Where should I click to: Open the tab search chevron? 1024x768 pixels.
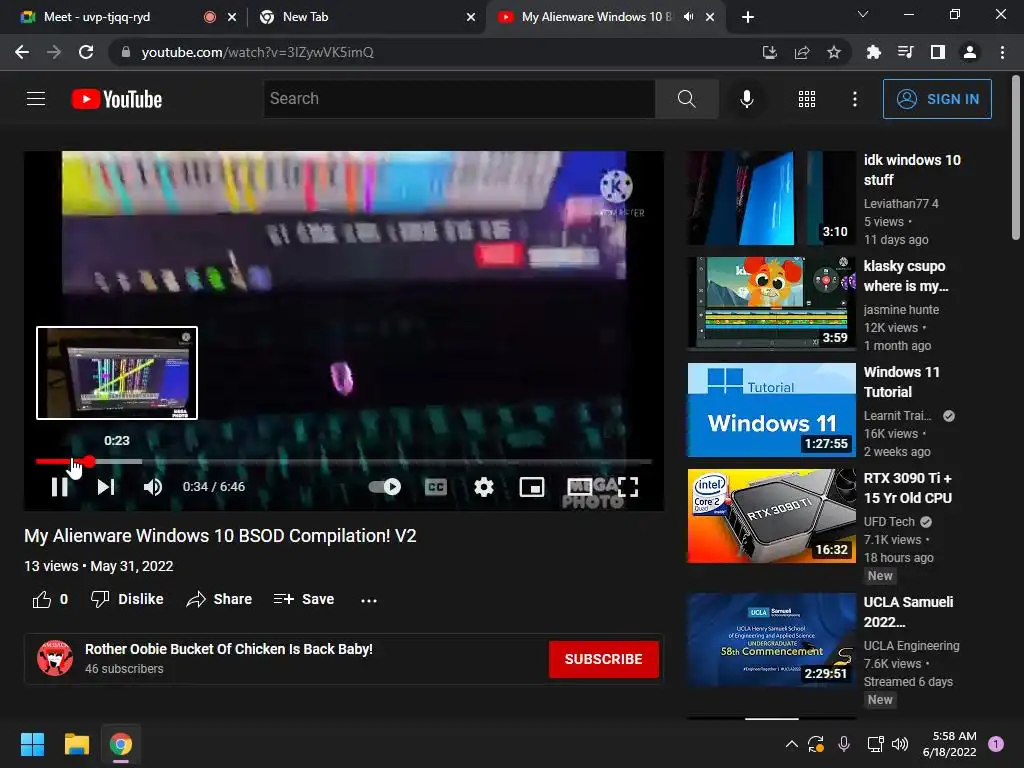click(x=863, y=14)
